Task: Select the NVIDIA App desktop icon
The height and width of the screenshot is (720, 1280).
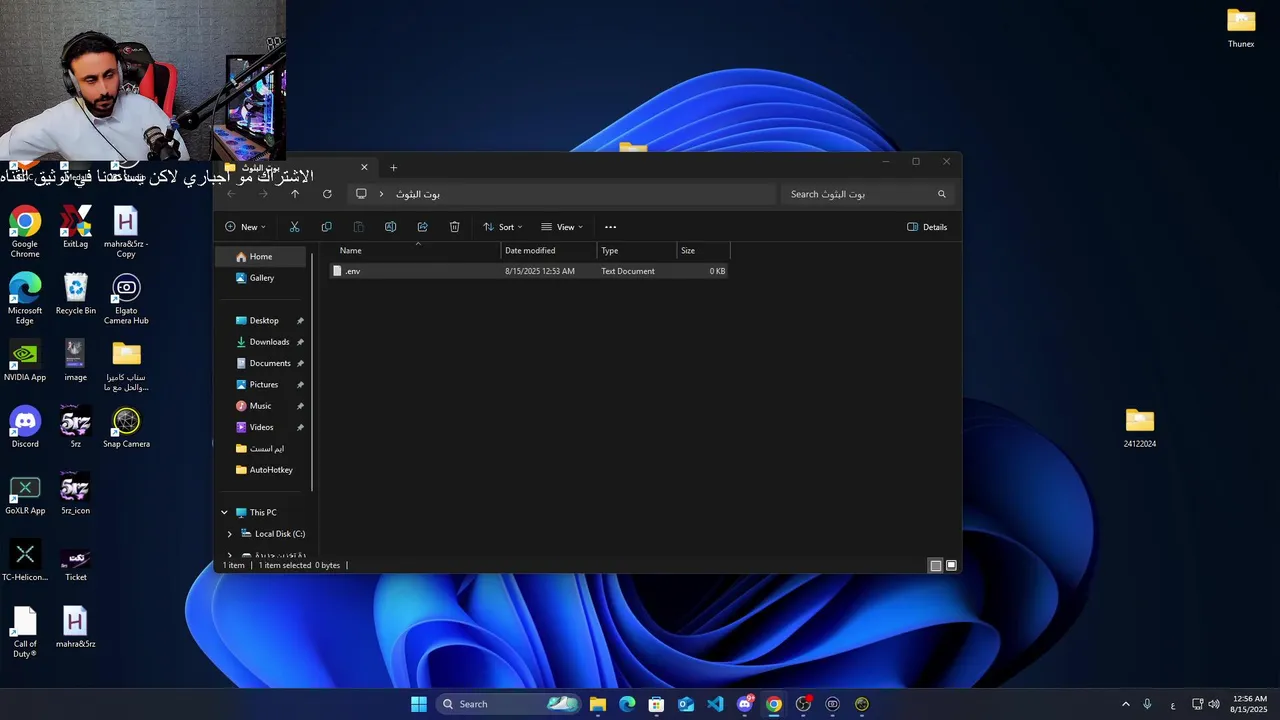Action: tap(25, 361)
